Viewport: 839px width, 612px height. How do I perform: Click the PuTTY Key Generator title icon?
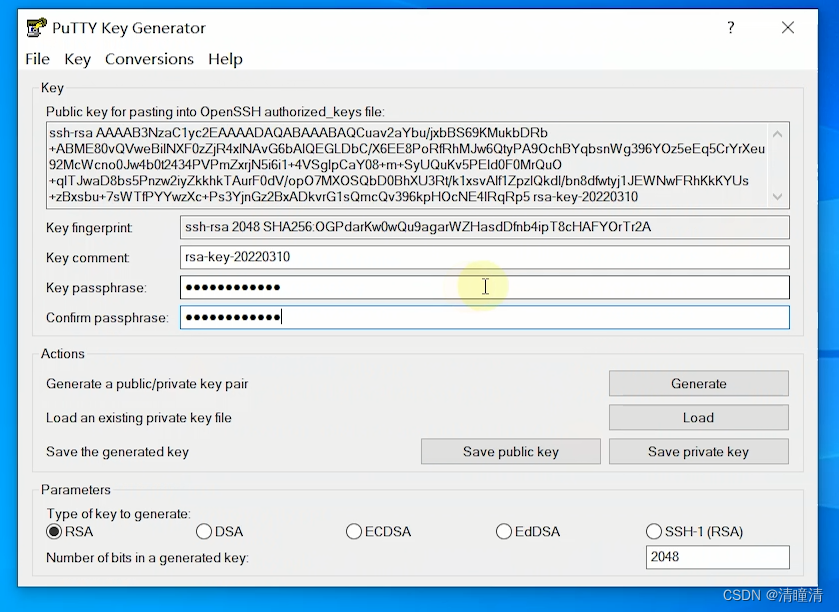point(36,28)
